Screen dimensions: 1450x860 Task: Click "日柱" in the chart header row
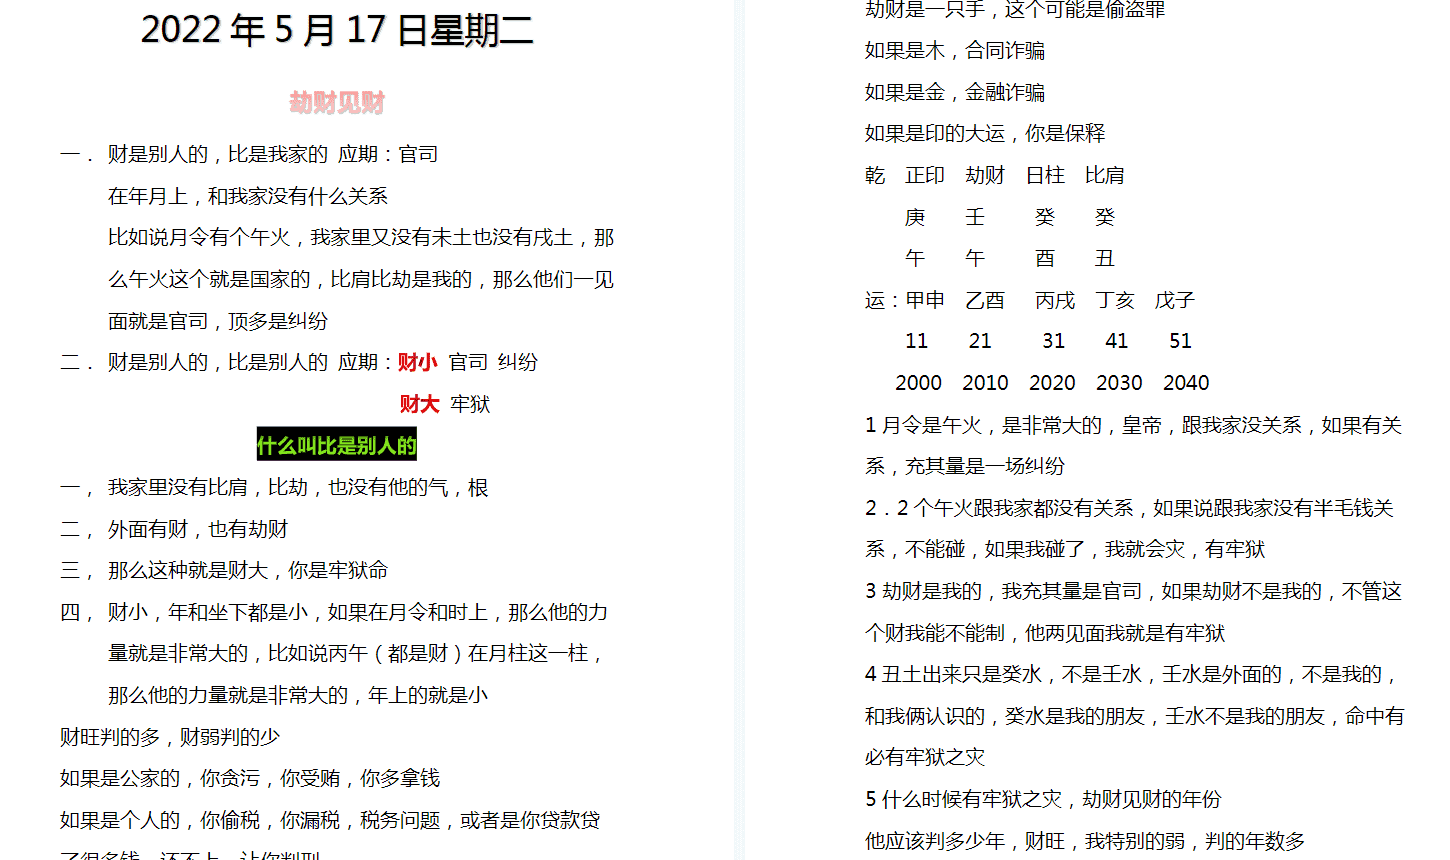tap(1045, 175)
